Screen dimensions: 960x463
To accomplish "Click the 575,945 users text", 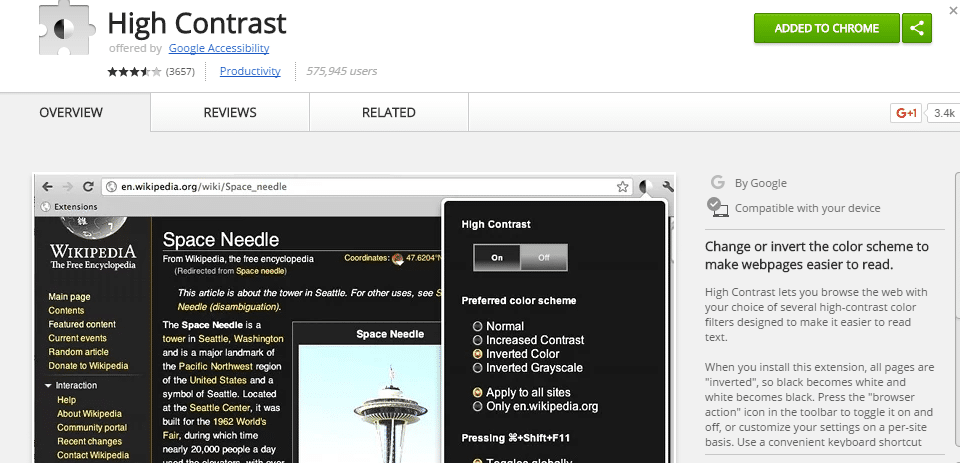I will tap(342, 71).
